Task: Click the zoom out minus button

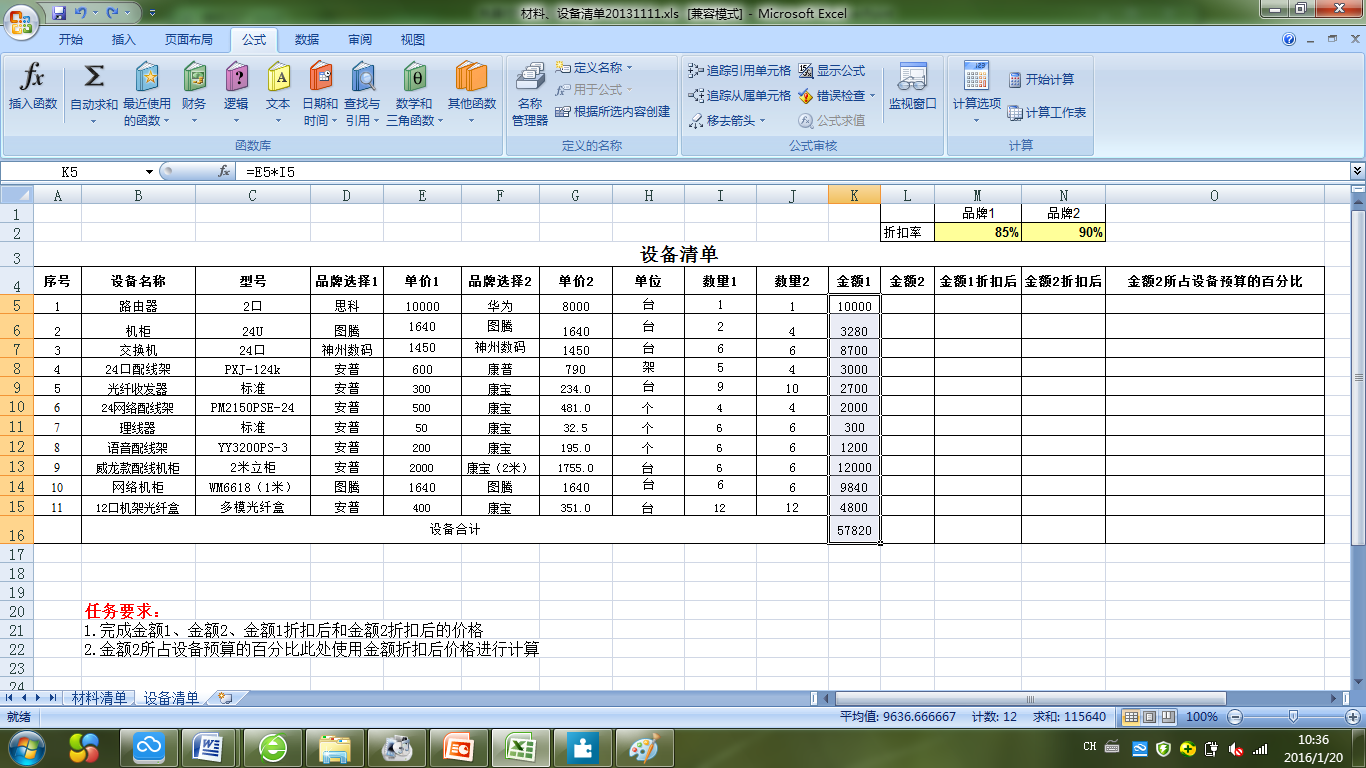Action: [1236, 717]
